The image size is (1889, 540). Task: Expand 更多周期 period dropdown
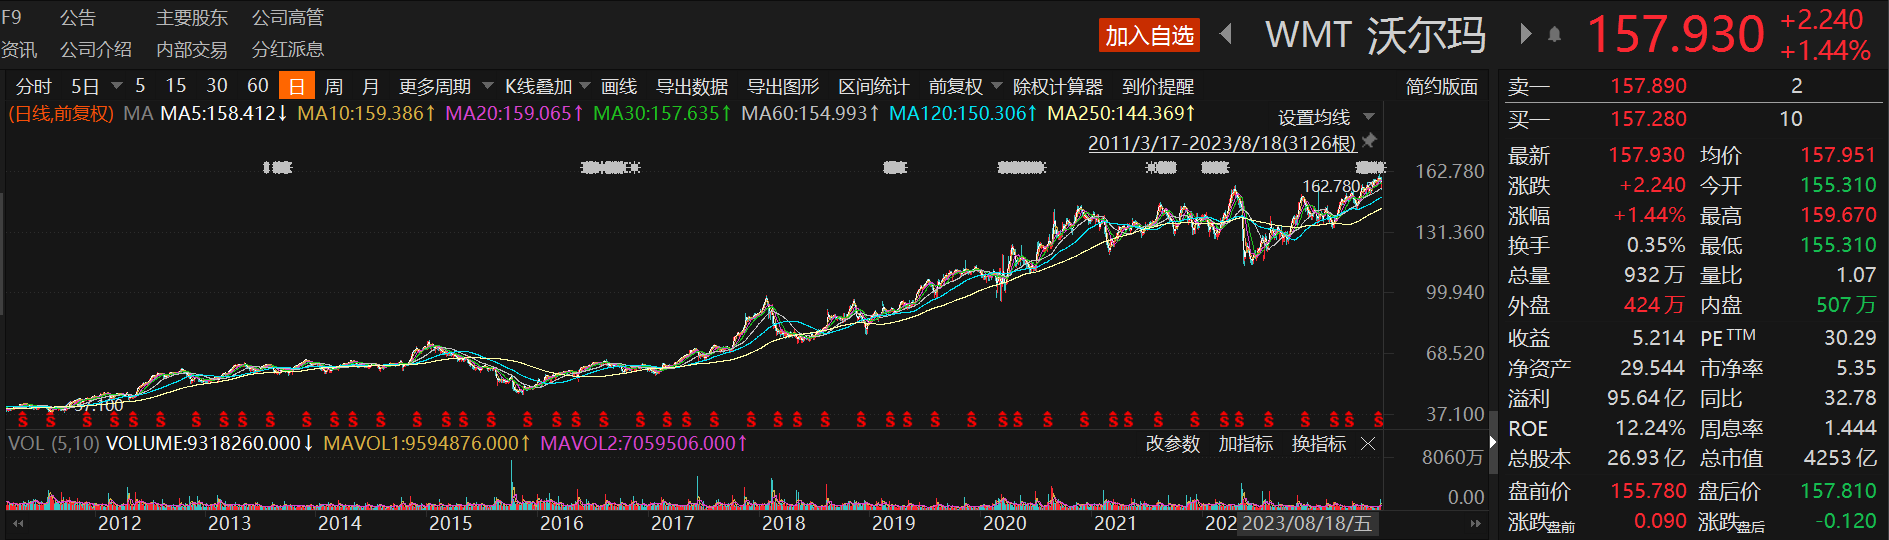point(488,85)
